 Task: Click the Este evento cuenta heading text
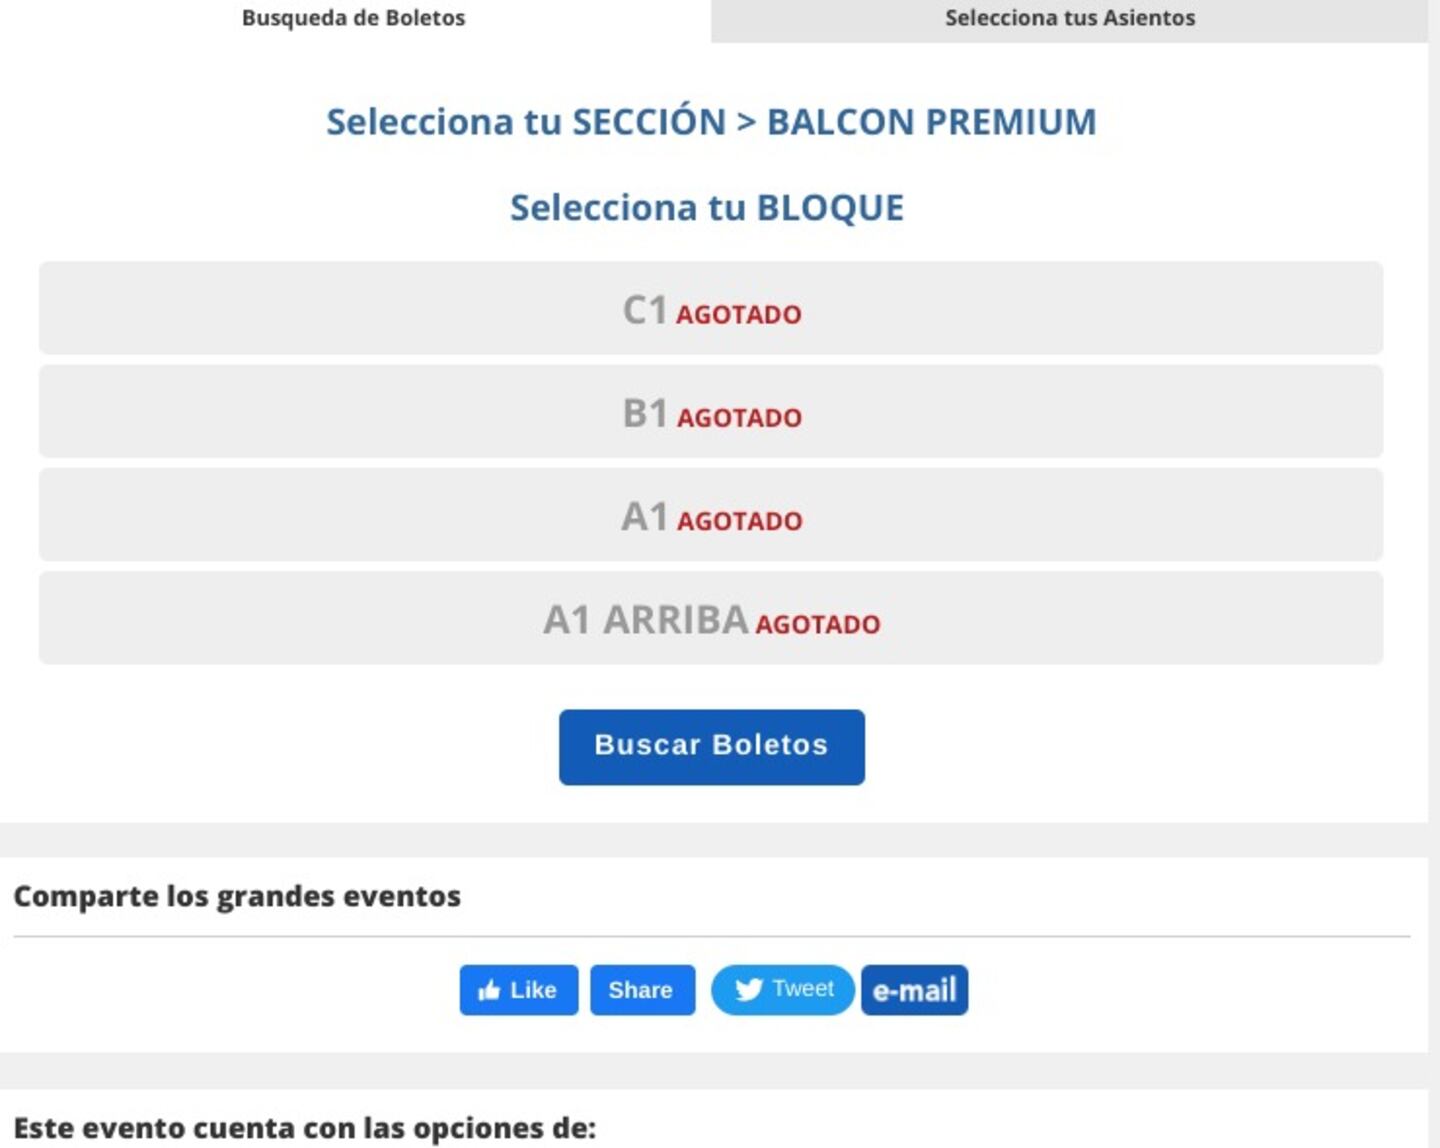303,1126
